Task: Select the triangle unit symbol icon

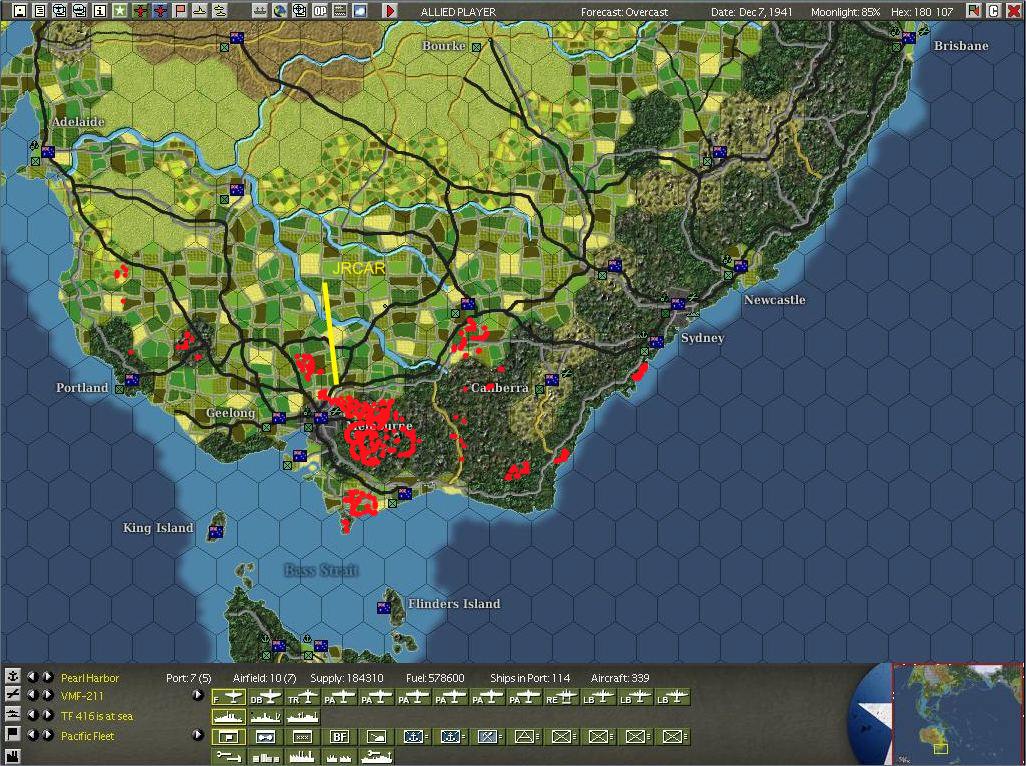Action: coord(524,737)
